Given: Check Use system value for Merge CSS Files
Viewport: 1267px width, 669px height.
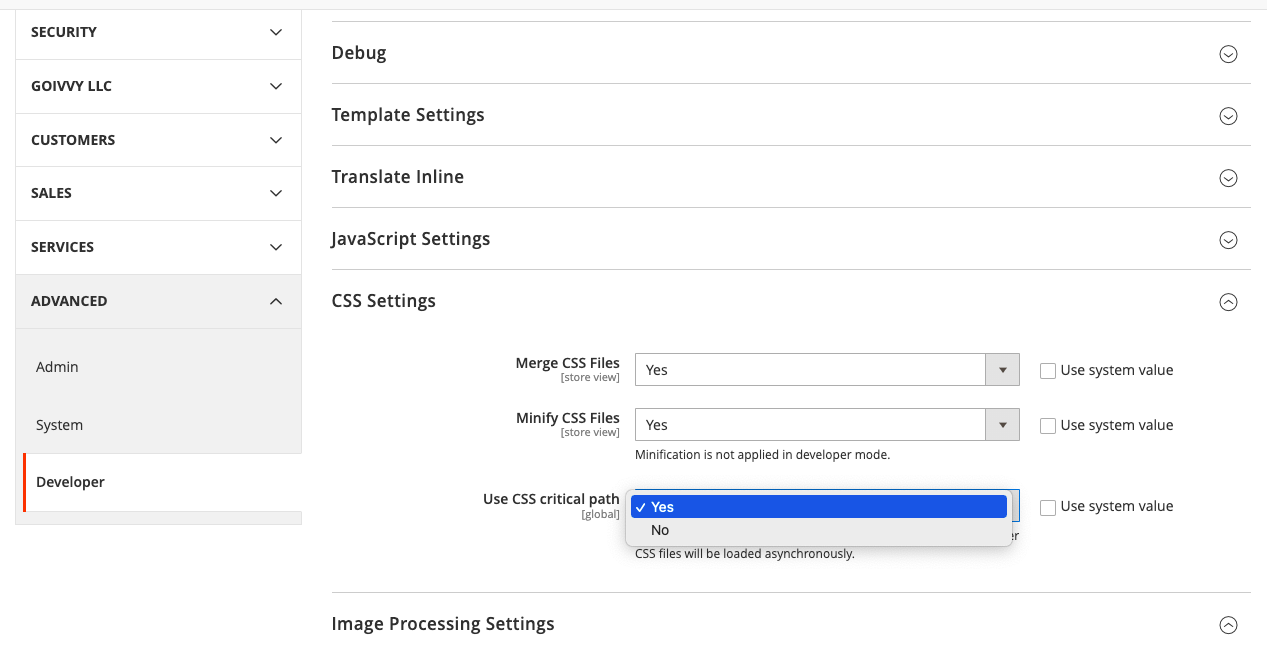Looking at the screenshot, I should point(1047,370).
